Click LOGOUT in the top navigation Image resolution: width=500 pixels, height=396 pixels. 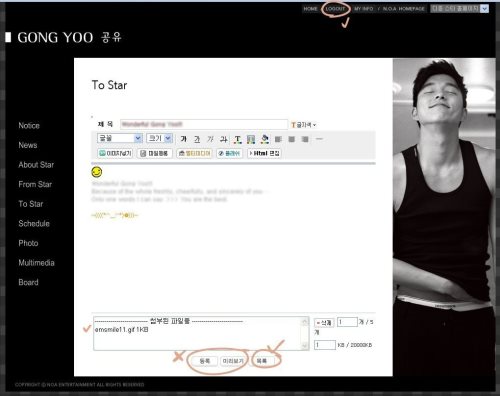click(x=335, y=9)
